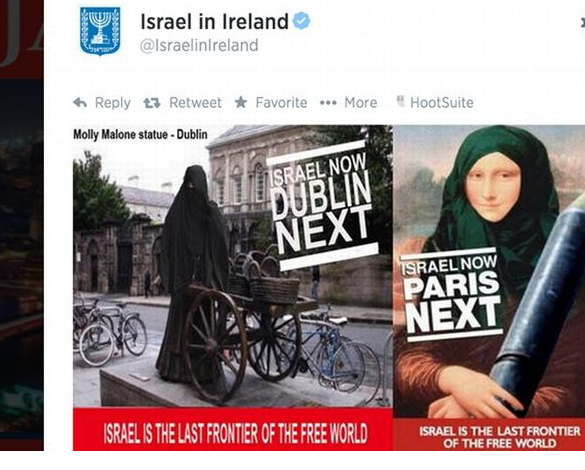Click the Retweet arrows icon
585x470 pixels.
[x=152, y=103]
